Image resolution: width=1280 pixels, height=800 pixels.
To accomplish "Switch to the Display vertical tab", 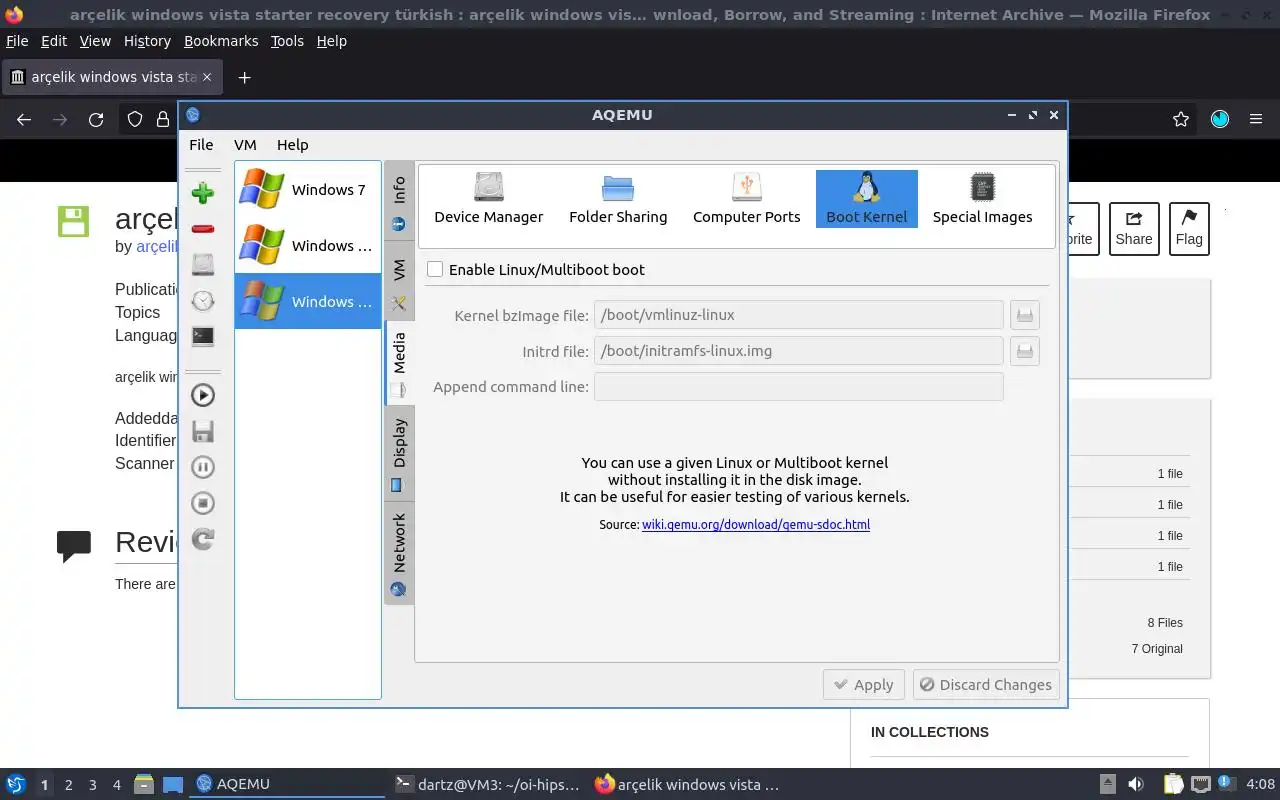I will coord(399,454).
